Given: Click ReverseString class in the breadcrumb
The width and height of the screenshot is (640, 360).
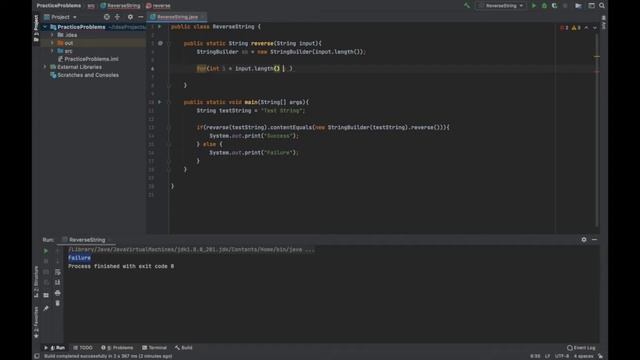Looking at the screenshot, I should point(120,6).
